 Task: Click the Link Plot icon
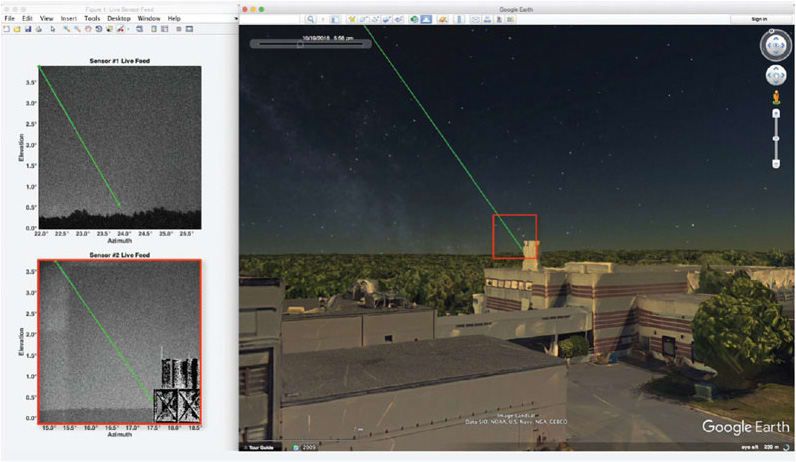tap(139, 29)
